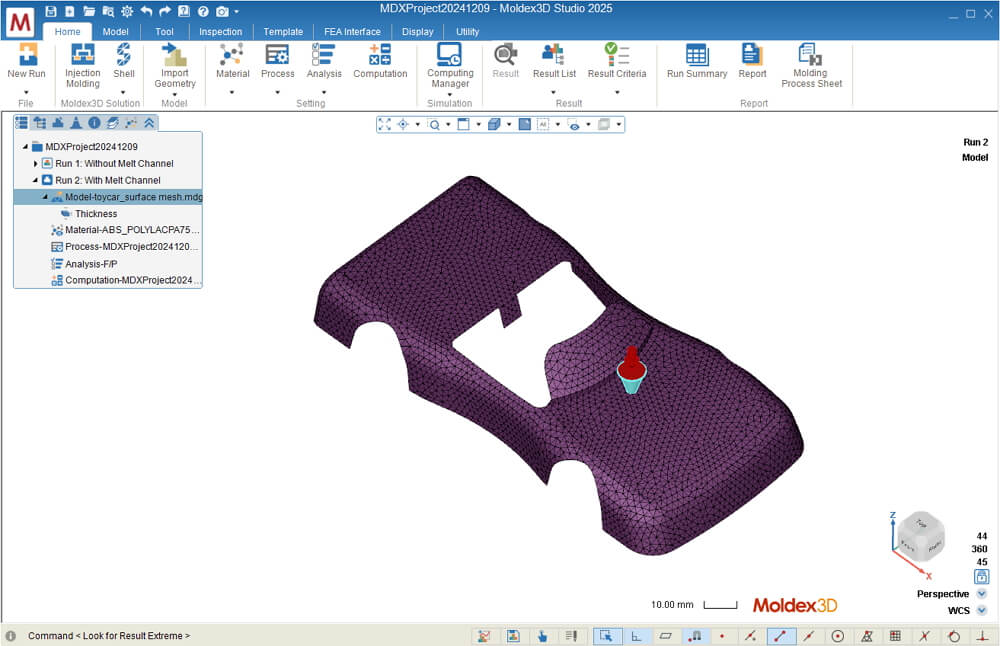Switch to the Template tab
Viewport: 1000px width, 646px height.
pyautogui.click(x=283, y=31)
